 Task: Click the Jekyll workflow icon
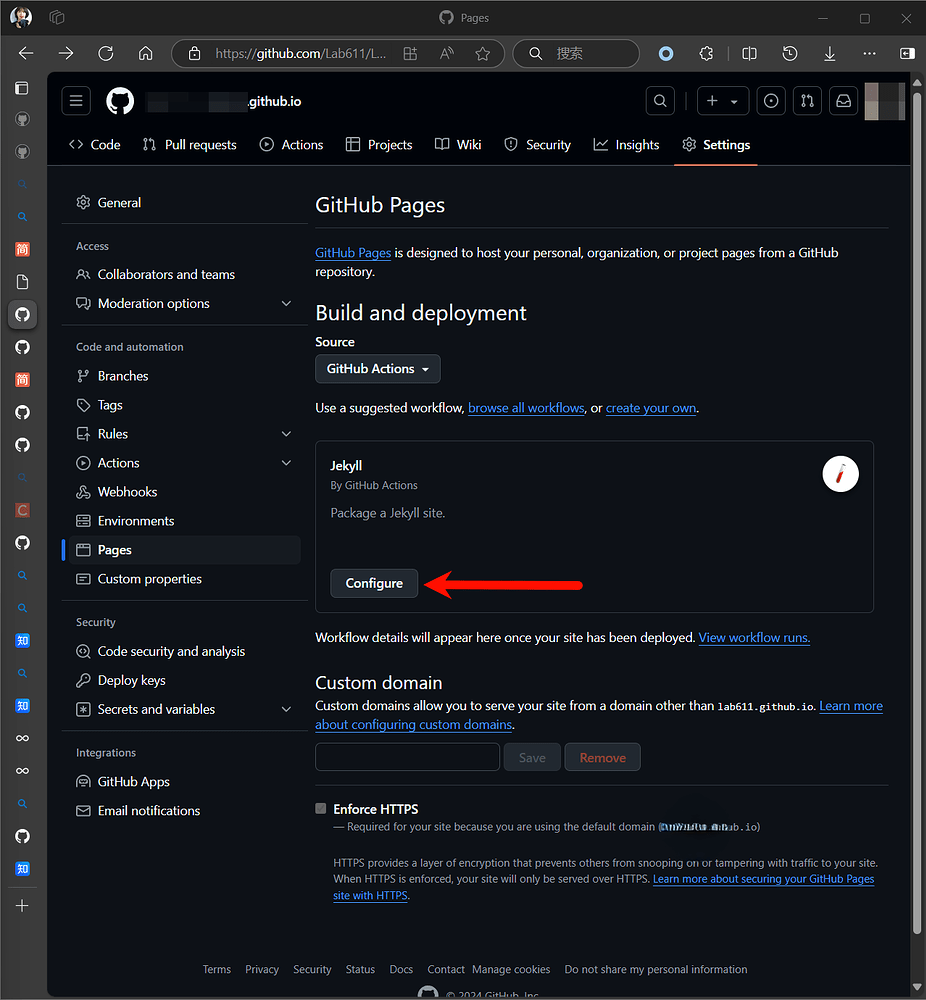[840, 474]
